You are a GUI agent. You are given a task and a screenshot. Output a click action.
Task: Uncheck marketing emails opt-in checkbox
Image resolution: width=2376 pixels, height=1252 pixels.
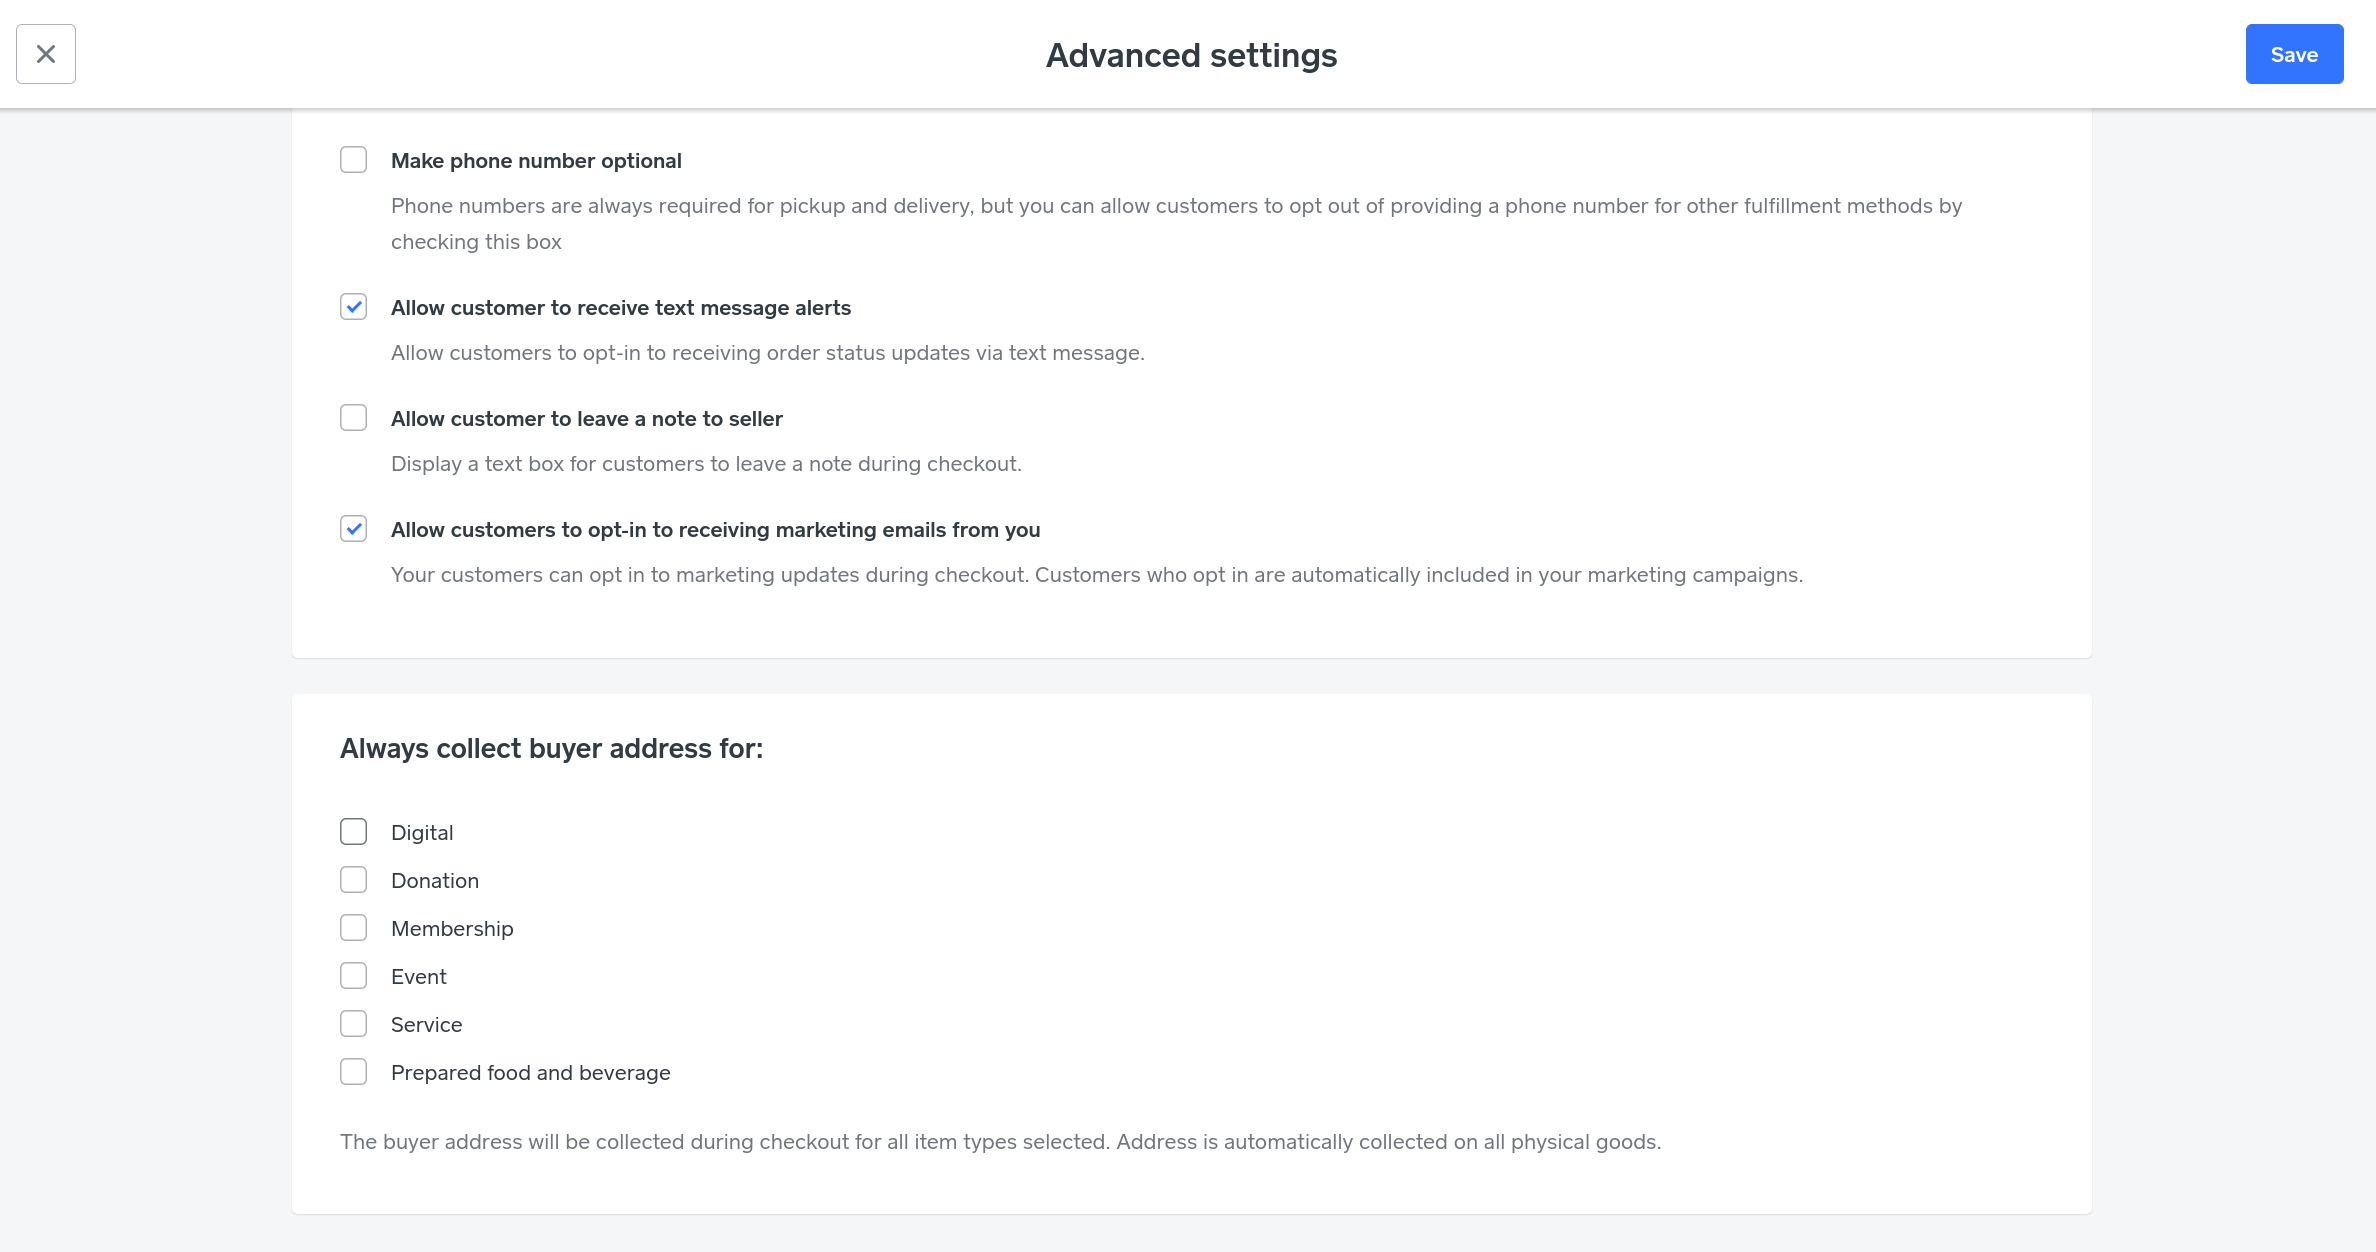point(354,529)
